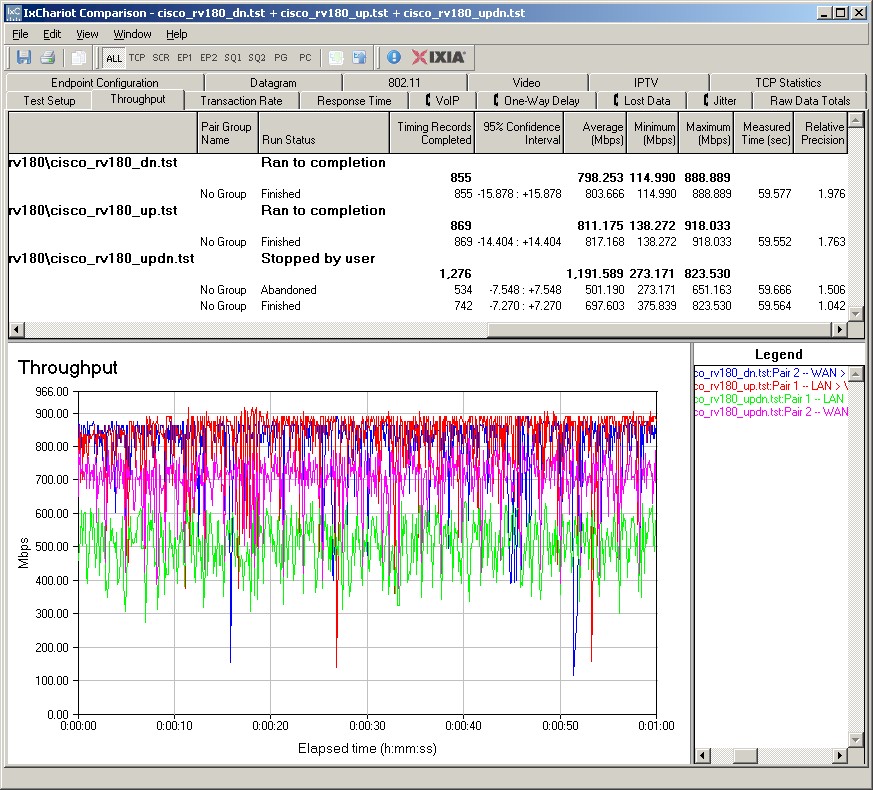Screen dimensions: 873x790
Task: Switch to the Jitter tab
Action: tap(719, 101)
